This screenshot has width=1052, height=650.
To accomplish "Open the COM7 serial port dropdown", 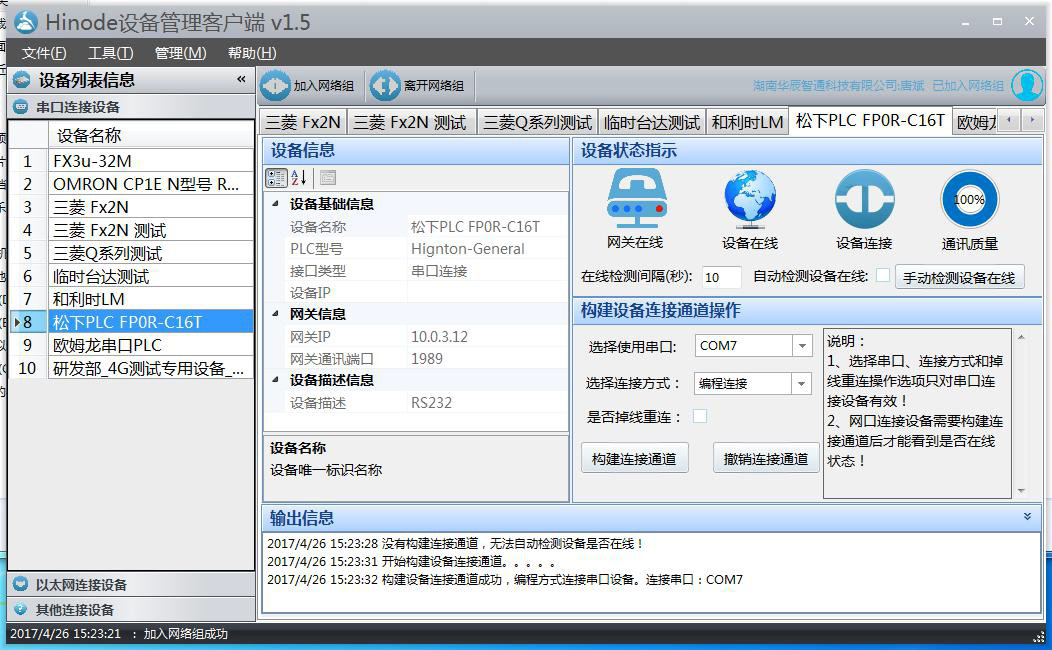I will [804, 345].
